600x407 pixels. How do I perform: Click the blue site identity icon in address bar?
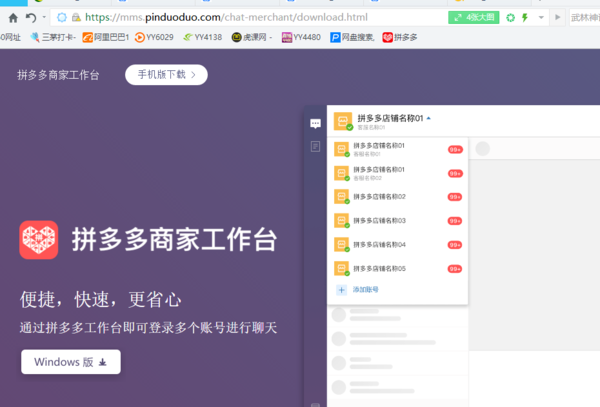pos(62,17)
